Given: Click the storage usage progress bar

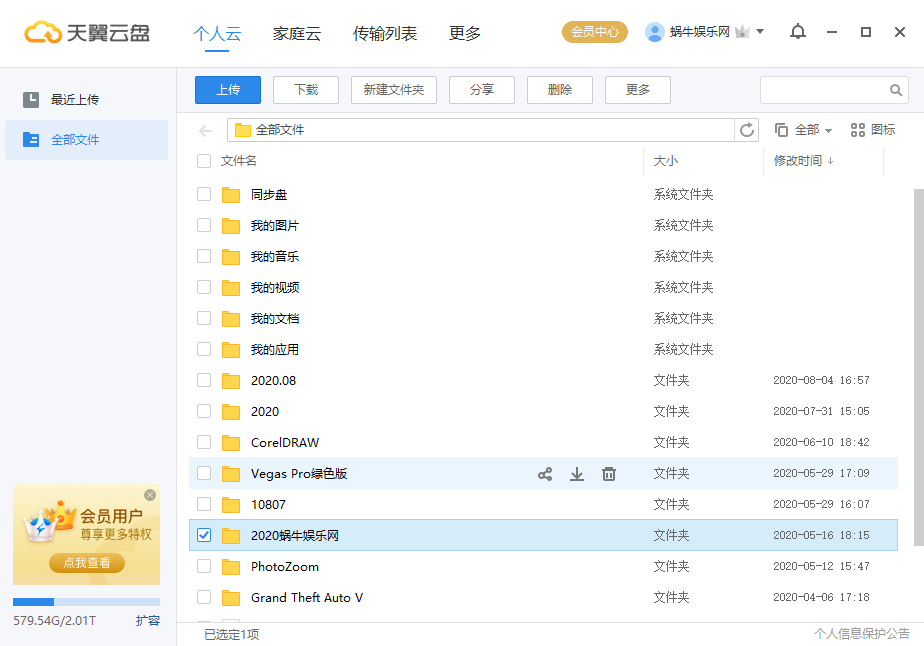Looking at the screenshot, I should pyautogui.click(x=86, y=601).
